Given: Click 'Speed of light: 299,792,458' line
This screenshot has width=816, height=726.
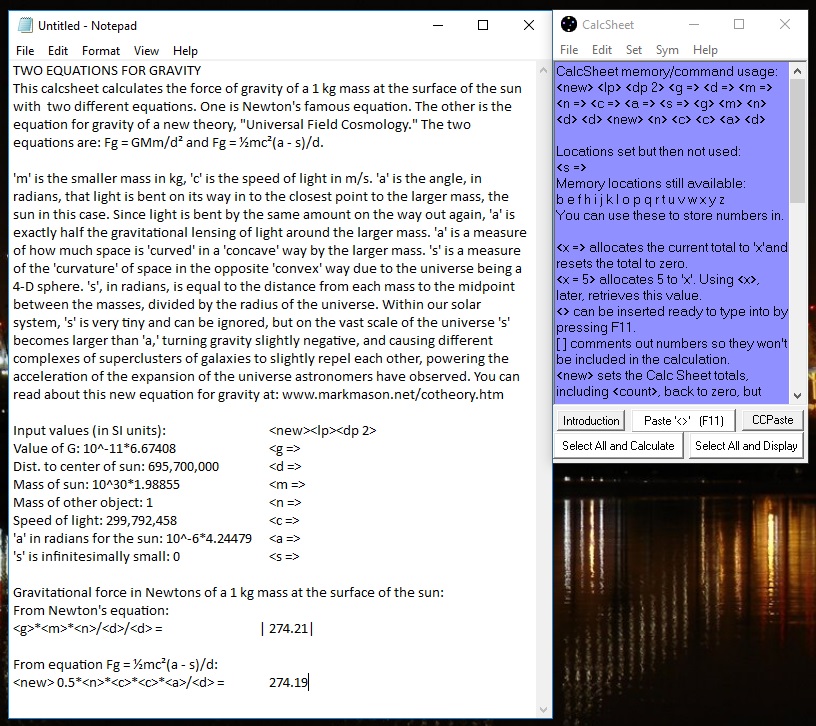Looking at the screenshot, I should [x=95, y=520].
